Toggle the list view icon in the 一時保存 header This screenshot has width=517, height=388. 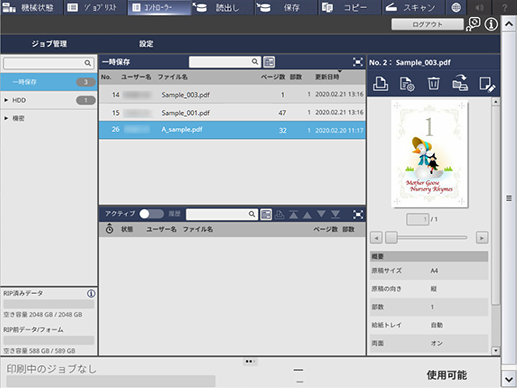tap(269, 62)
